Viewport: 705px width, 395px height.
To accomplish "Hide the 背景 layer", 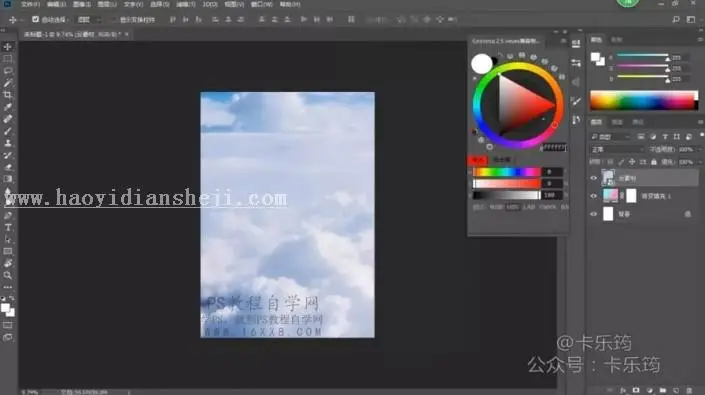I will [x=593, y=214].
